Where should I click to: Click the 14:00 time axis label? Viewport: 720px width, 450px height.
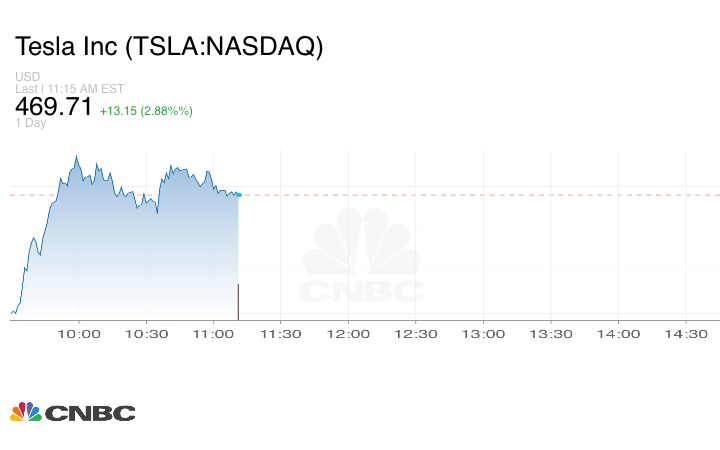pos(619,334)
